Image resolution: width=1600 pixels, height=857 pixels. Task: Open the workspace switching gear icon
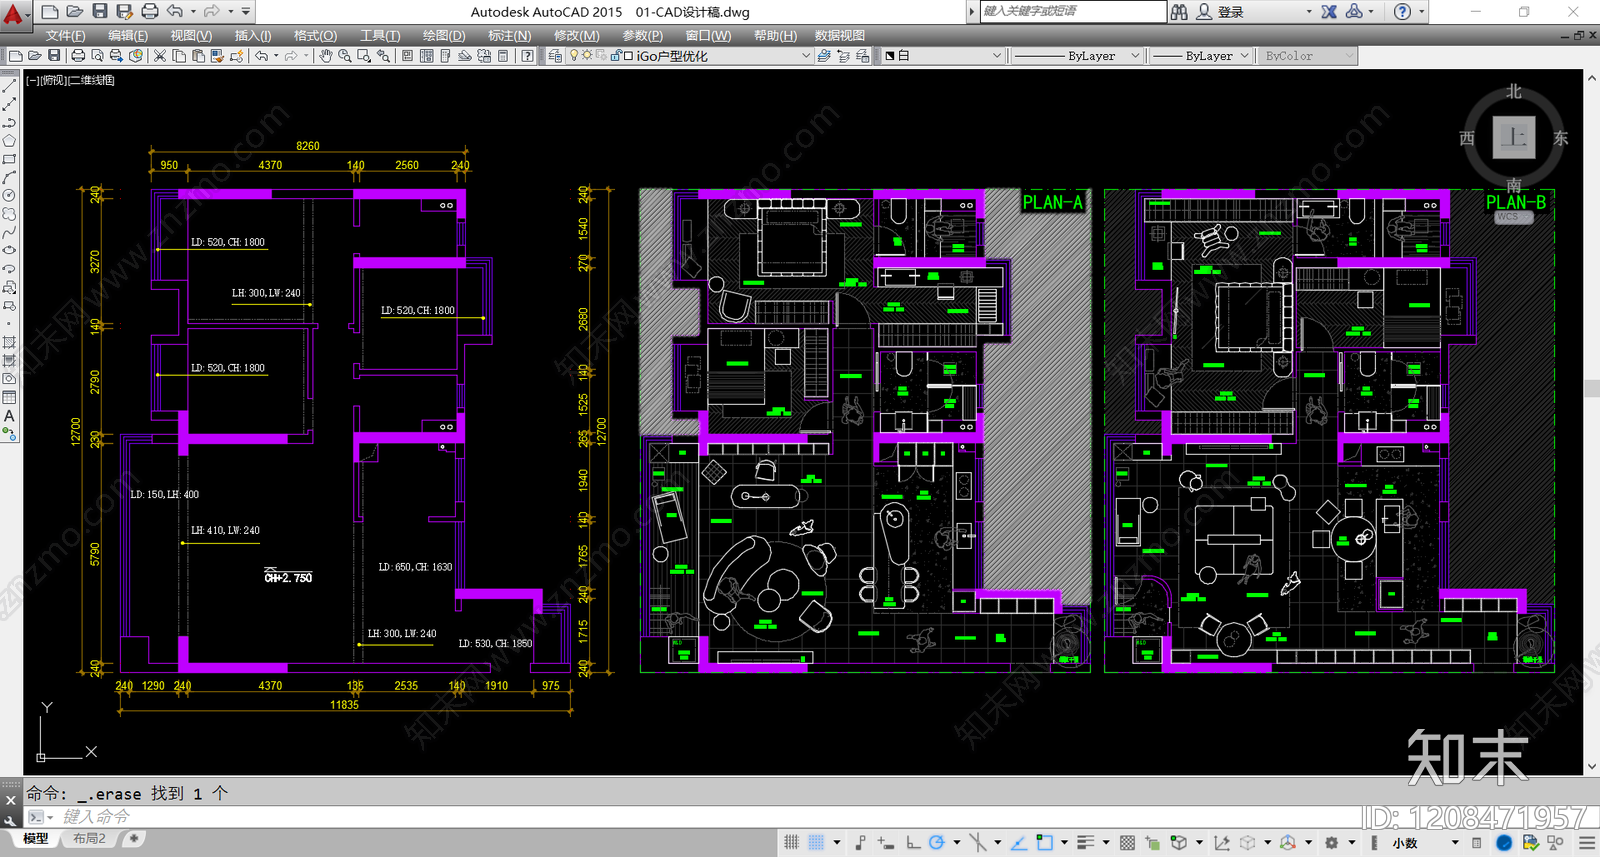pos(1332,843)
